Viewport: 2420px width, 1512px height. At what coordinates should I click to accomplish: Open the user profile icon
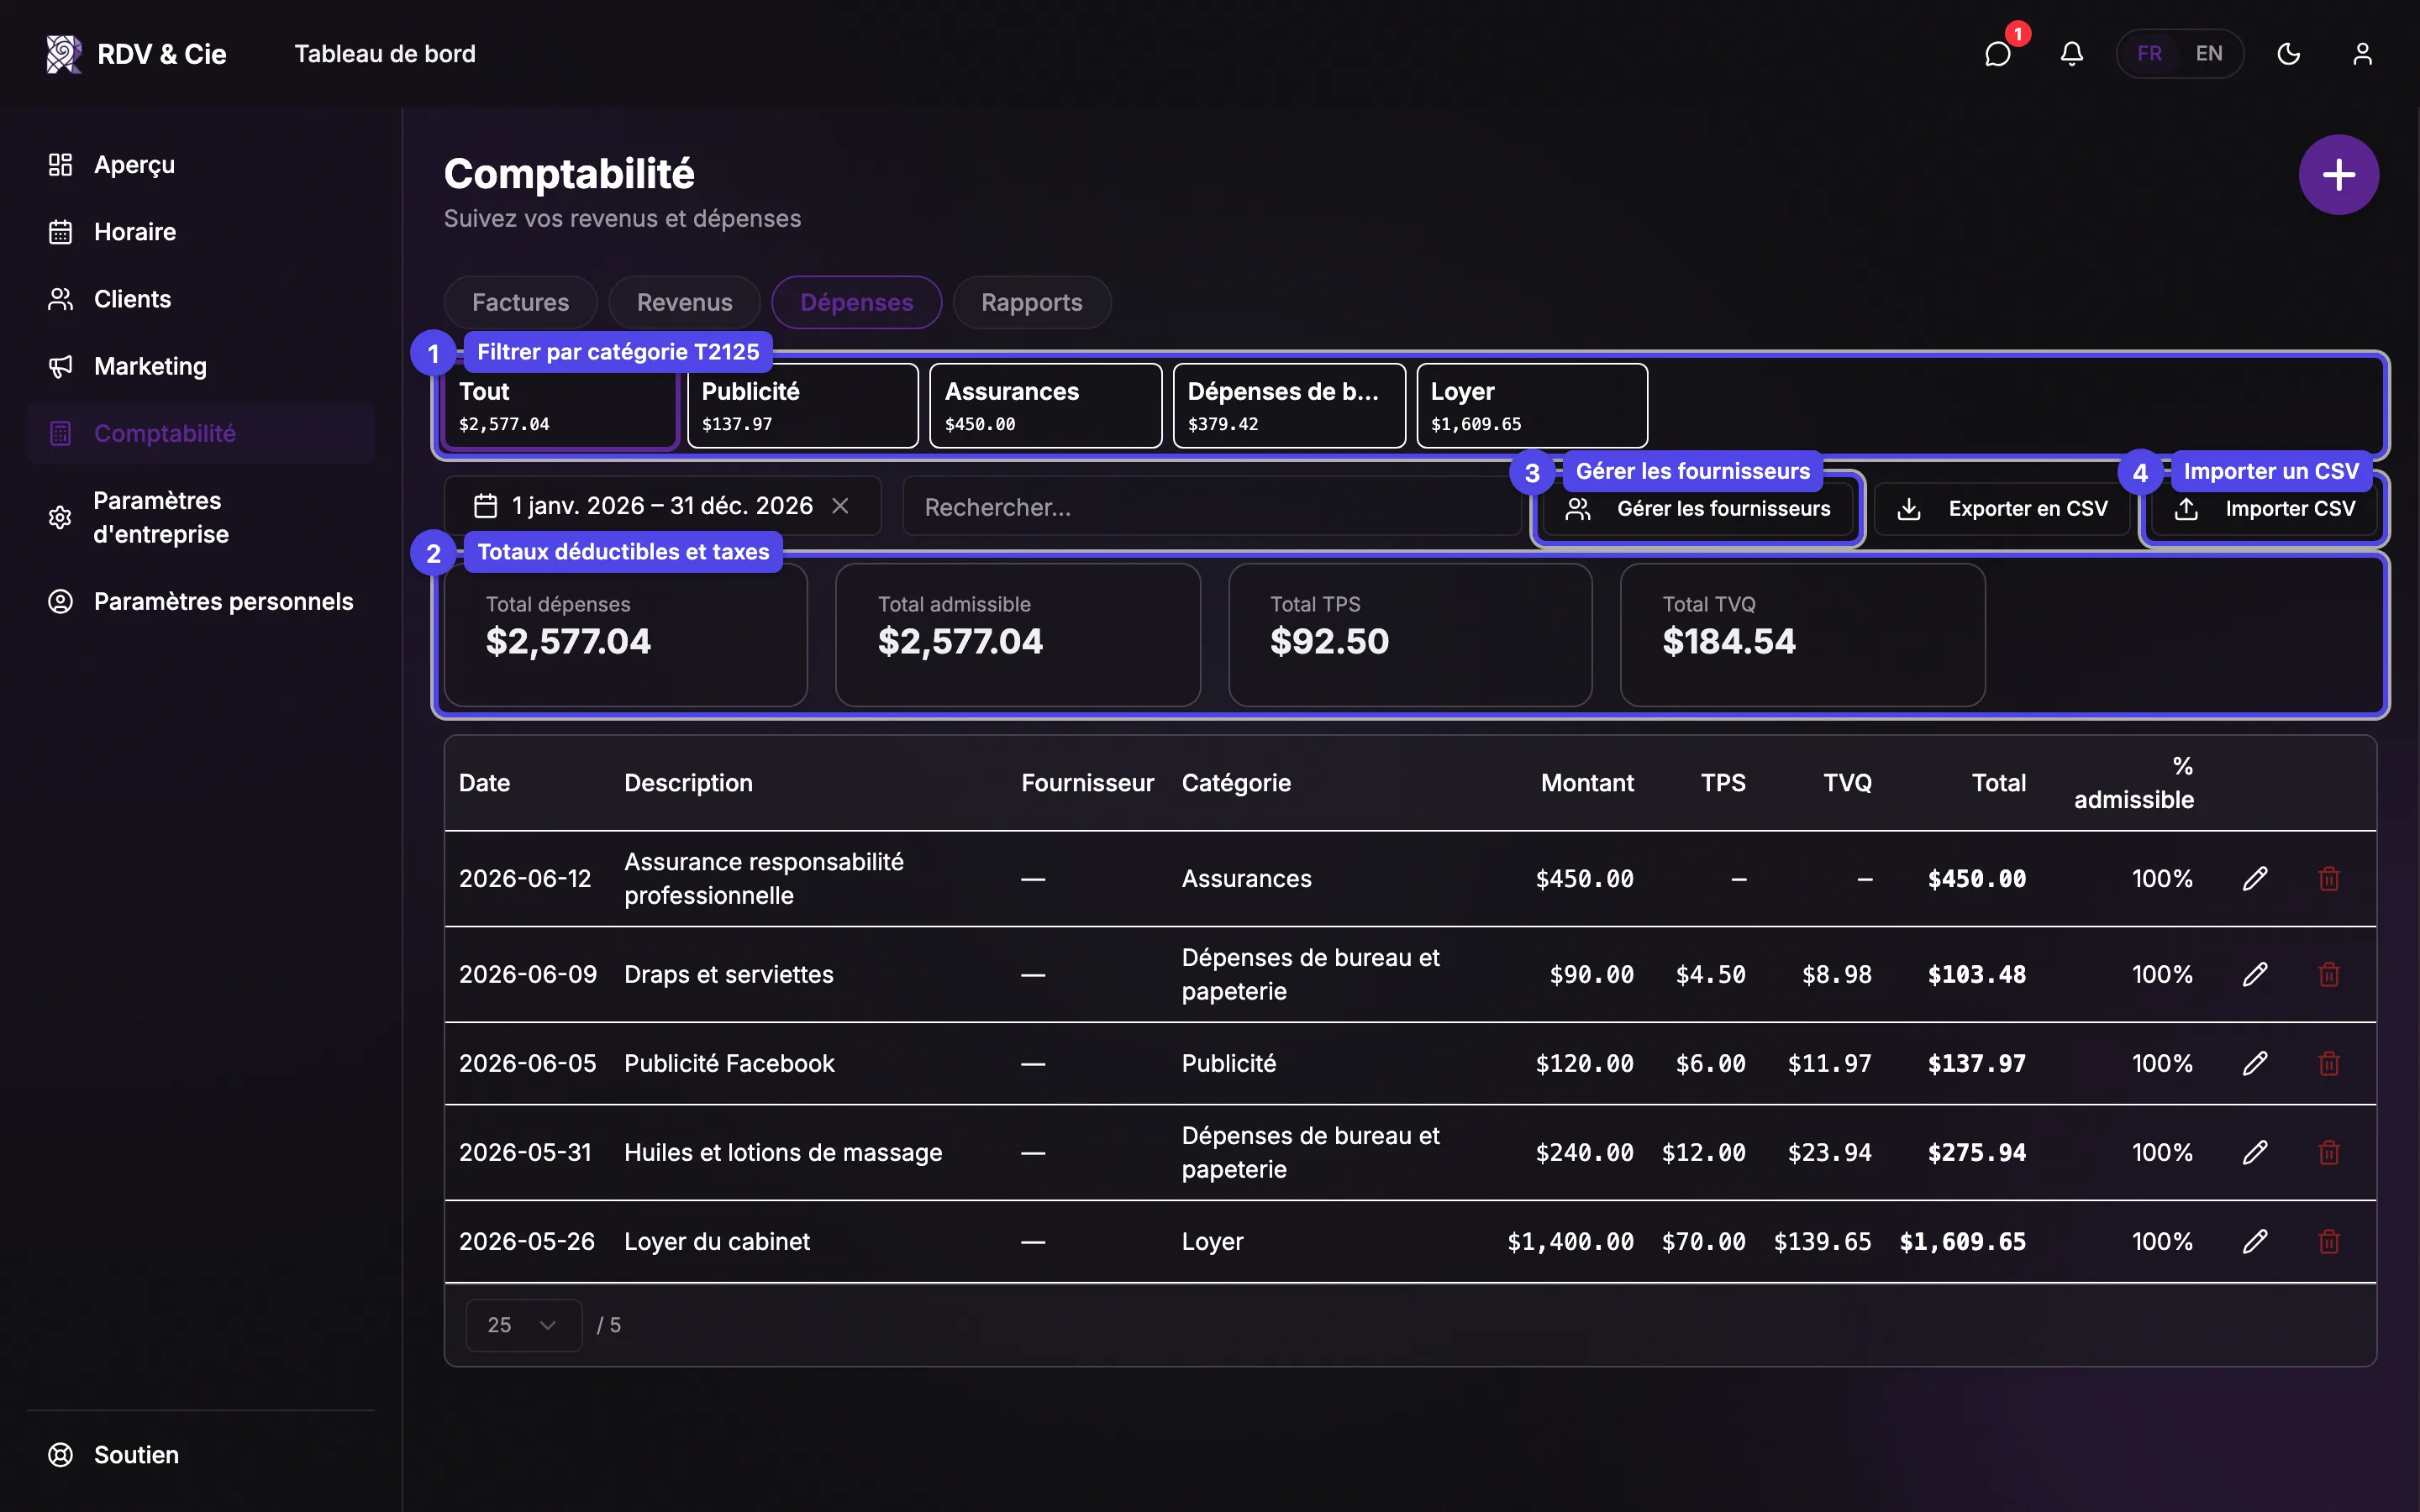(2362, 54)
